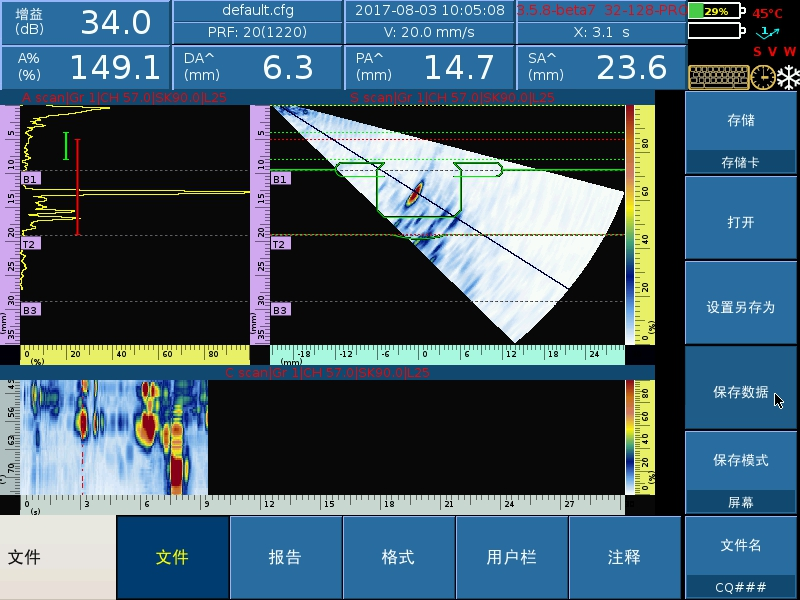Screen dimensions: 800x600
Task: Open the 保存模式 save mode selector
Action: [x=740, y=472]
